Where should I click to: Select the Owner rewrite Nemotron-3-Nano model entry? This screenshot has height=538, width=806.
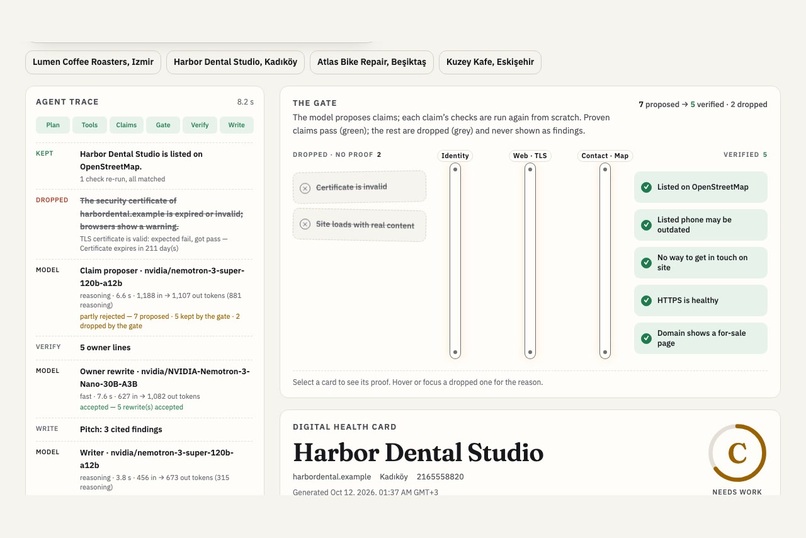tap(144, 388)
